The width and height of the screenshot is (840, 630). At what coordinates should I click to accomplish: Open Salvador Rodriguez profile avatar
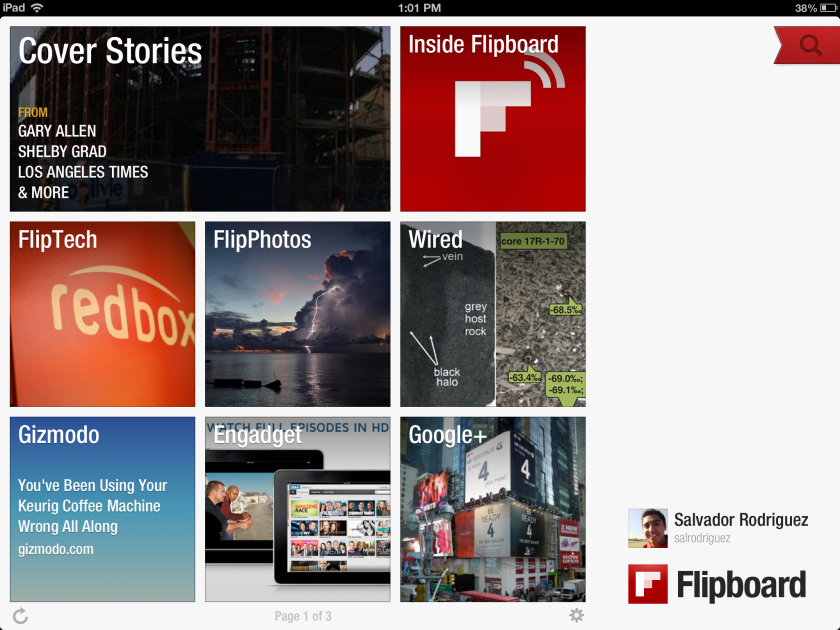click(x=648, y=528)
